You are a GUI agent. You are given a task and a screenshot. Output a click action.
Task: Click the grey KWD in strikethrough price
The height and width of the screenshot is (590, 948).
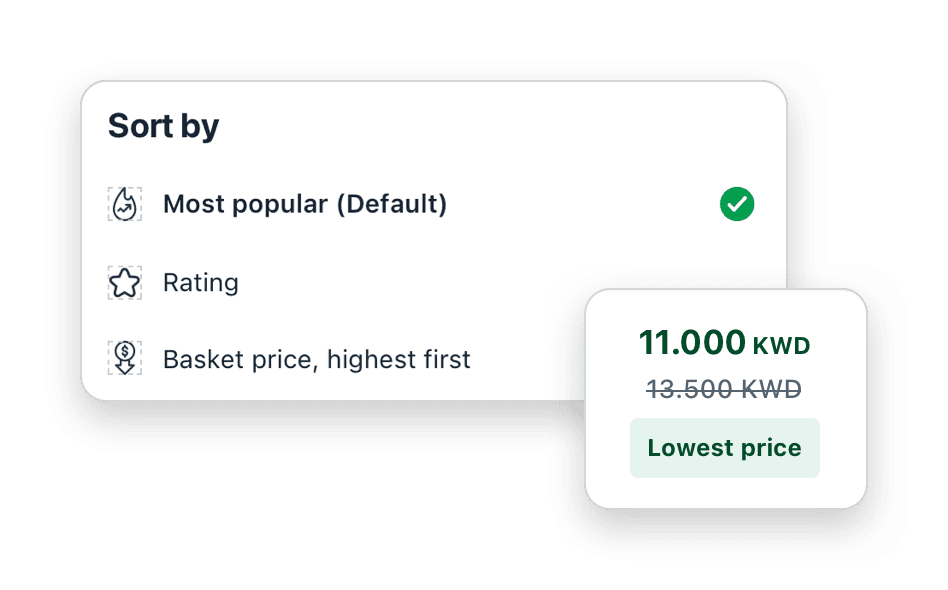click(x=771, y=389)
